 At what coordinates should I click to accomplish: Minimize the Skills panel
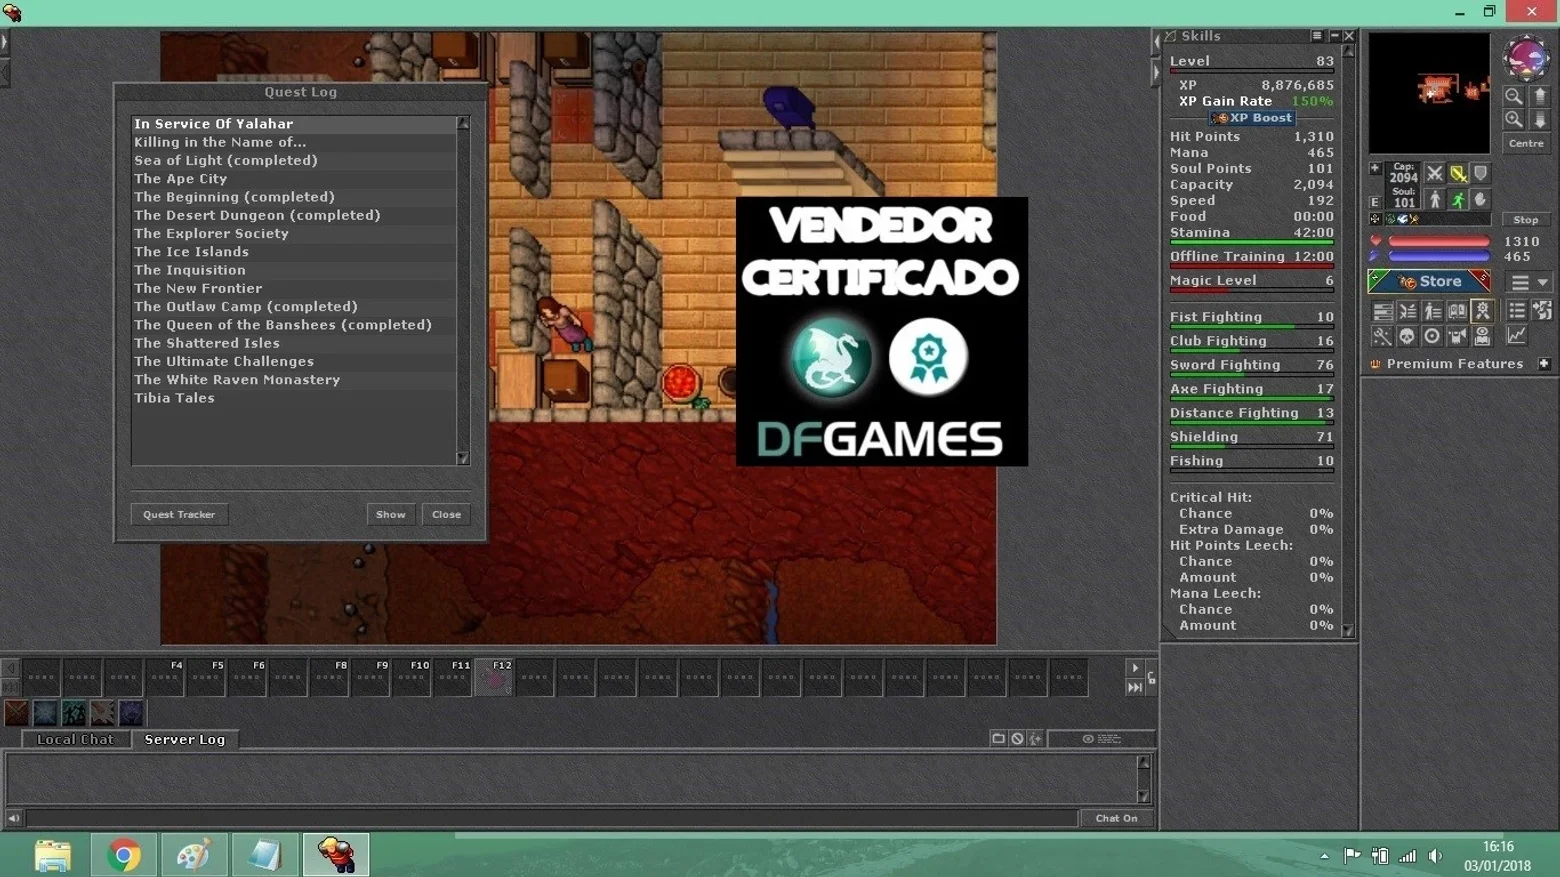point(1333,36)
